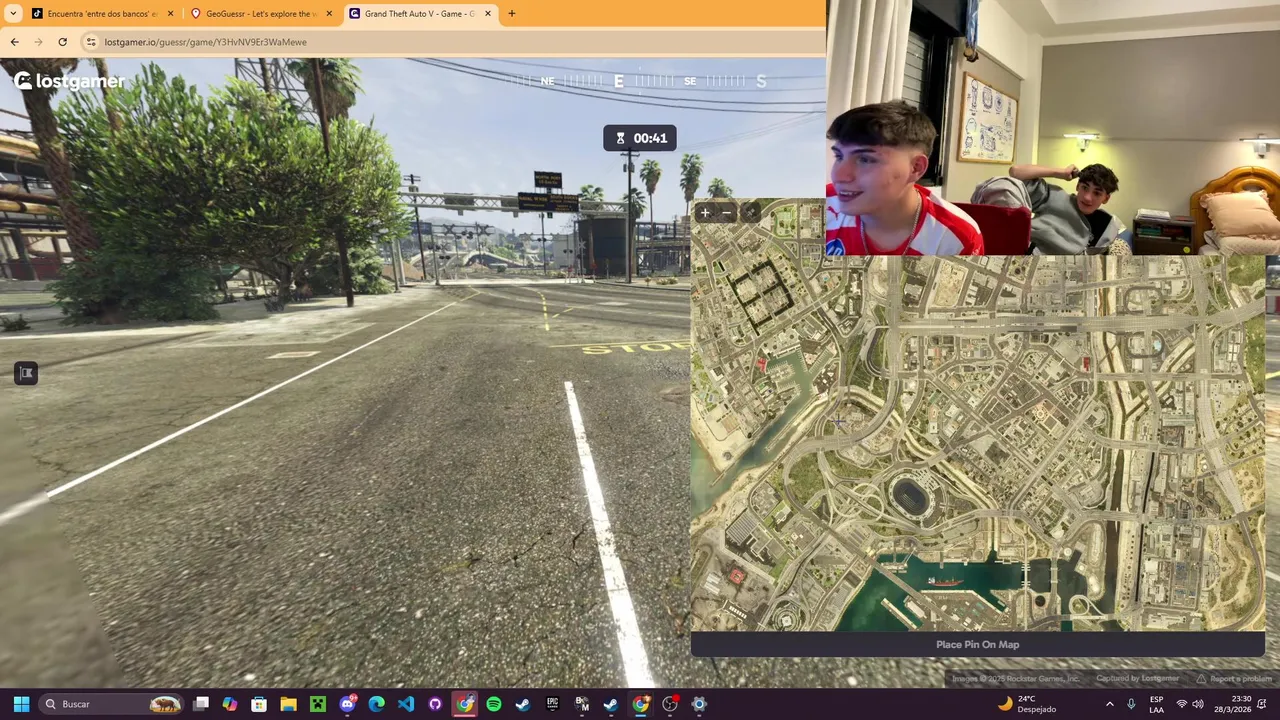Close the GeoGuessr tab
Image resolution: width=1280 pixels, height=720 pixels.
coord(329,13)
